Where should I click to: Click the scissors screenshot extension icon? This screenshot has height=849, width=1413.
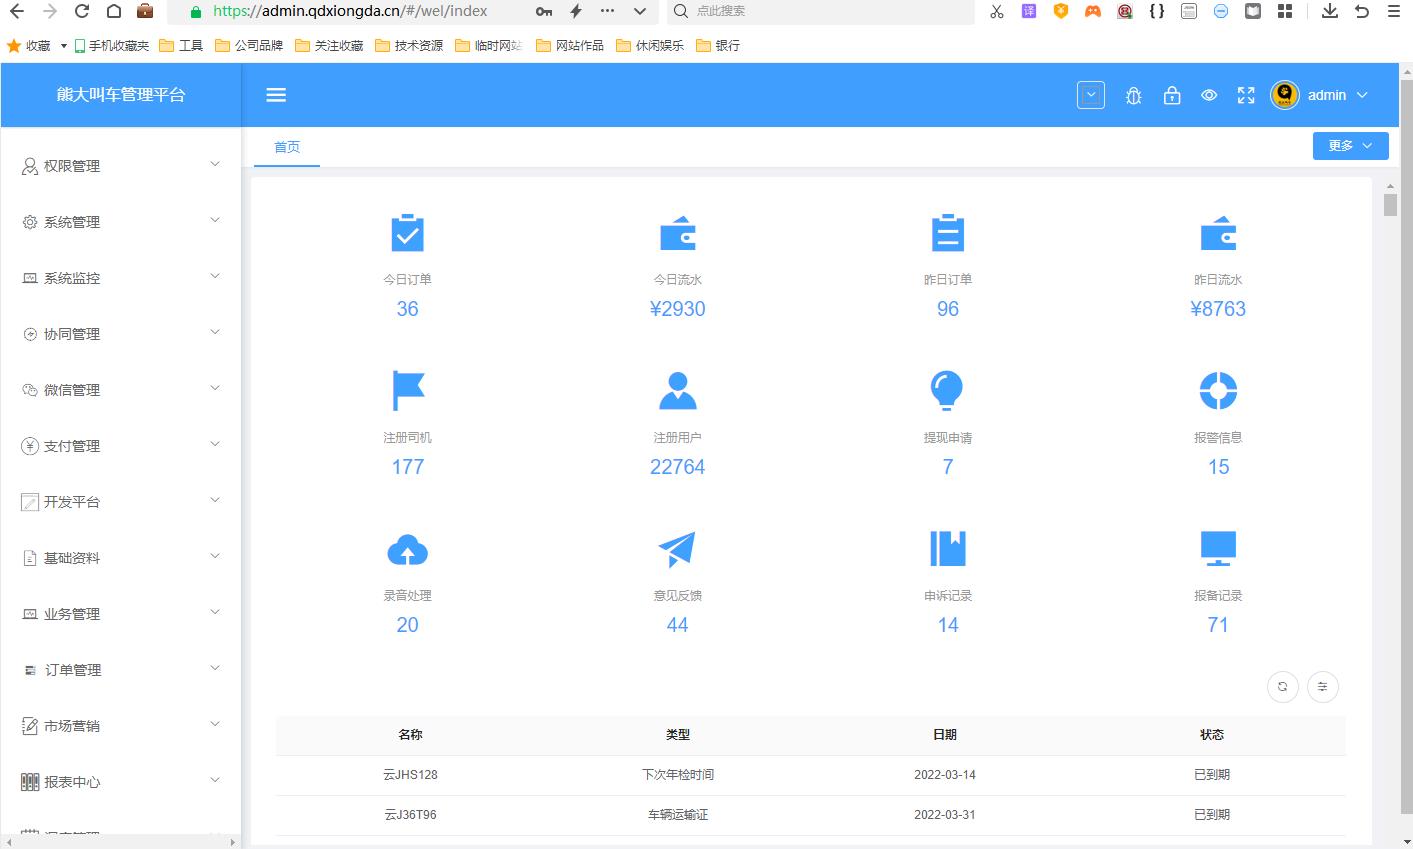coord(996,11)
